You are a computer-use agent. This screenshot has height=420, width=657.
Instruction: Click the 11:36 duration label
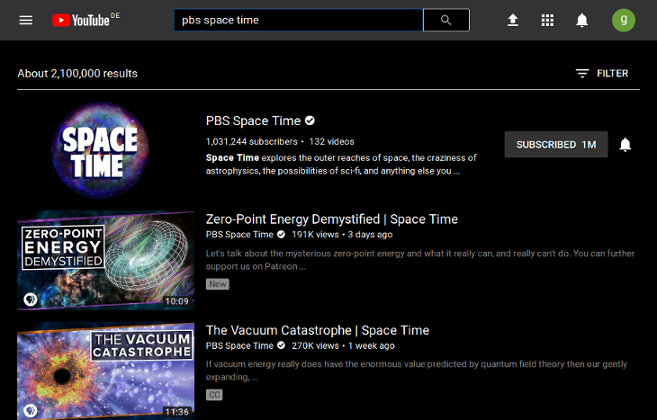177,412
